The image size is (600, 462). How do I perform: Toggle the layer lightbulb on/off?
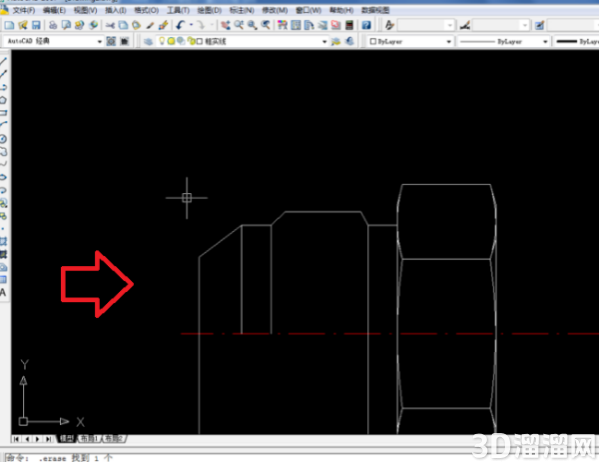click(162, 41)
